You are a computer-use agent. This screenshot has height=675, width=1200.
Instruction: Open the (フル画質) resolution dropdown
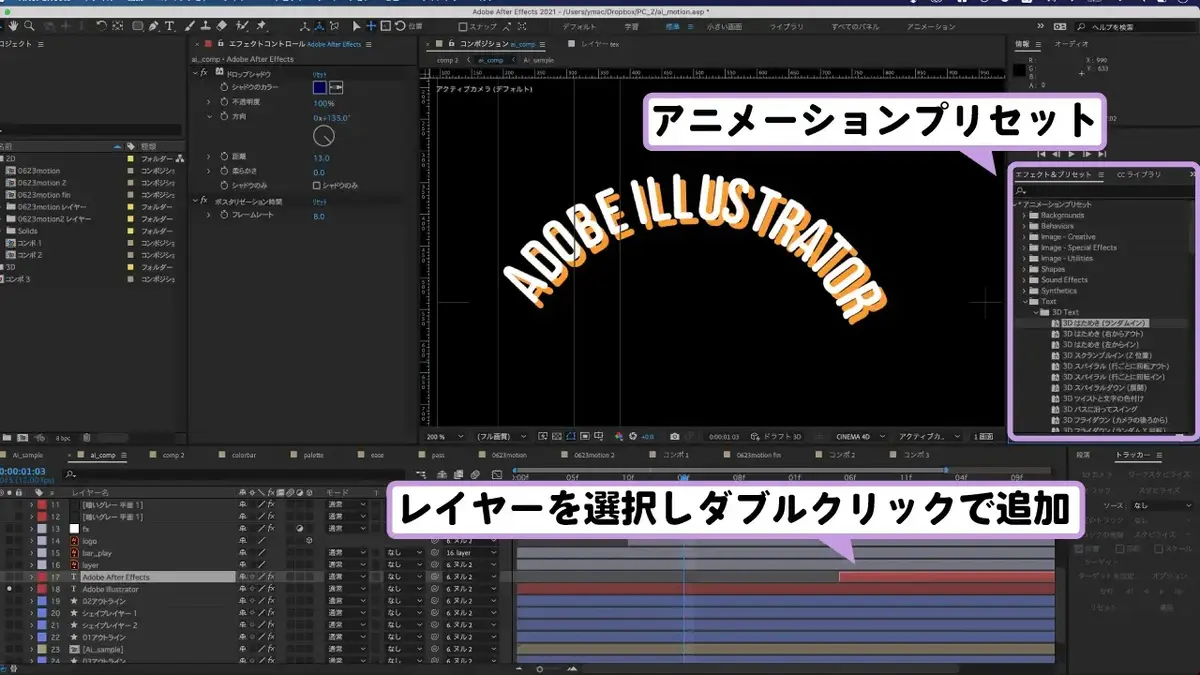pos(502,437)
